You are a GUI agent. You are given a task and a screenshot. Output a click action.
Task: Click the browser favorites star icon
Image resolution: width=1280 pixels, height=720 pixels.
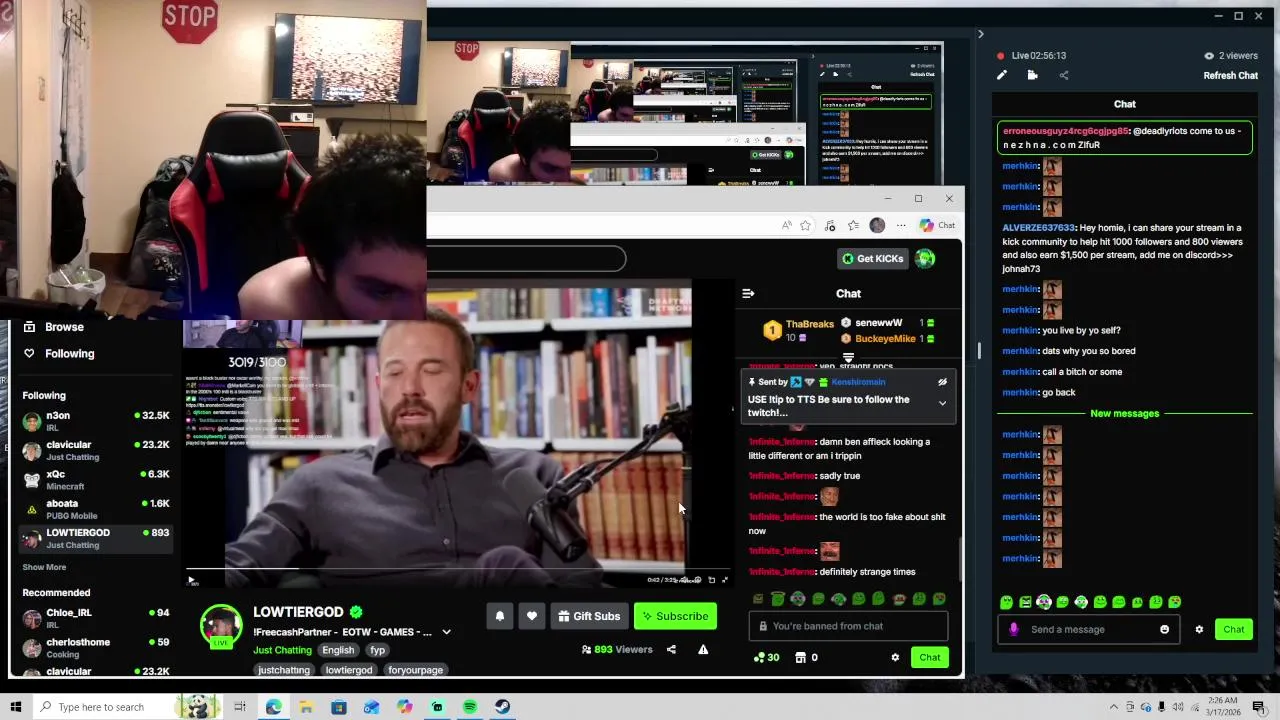pos(805,225)
